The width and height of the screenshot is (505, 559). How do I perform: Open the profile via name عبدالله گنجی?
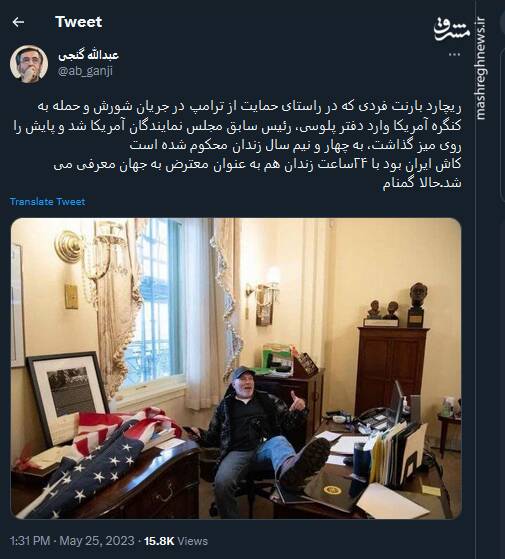(x=88, y=55)
